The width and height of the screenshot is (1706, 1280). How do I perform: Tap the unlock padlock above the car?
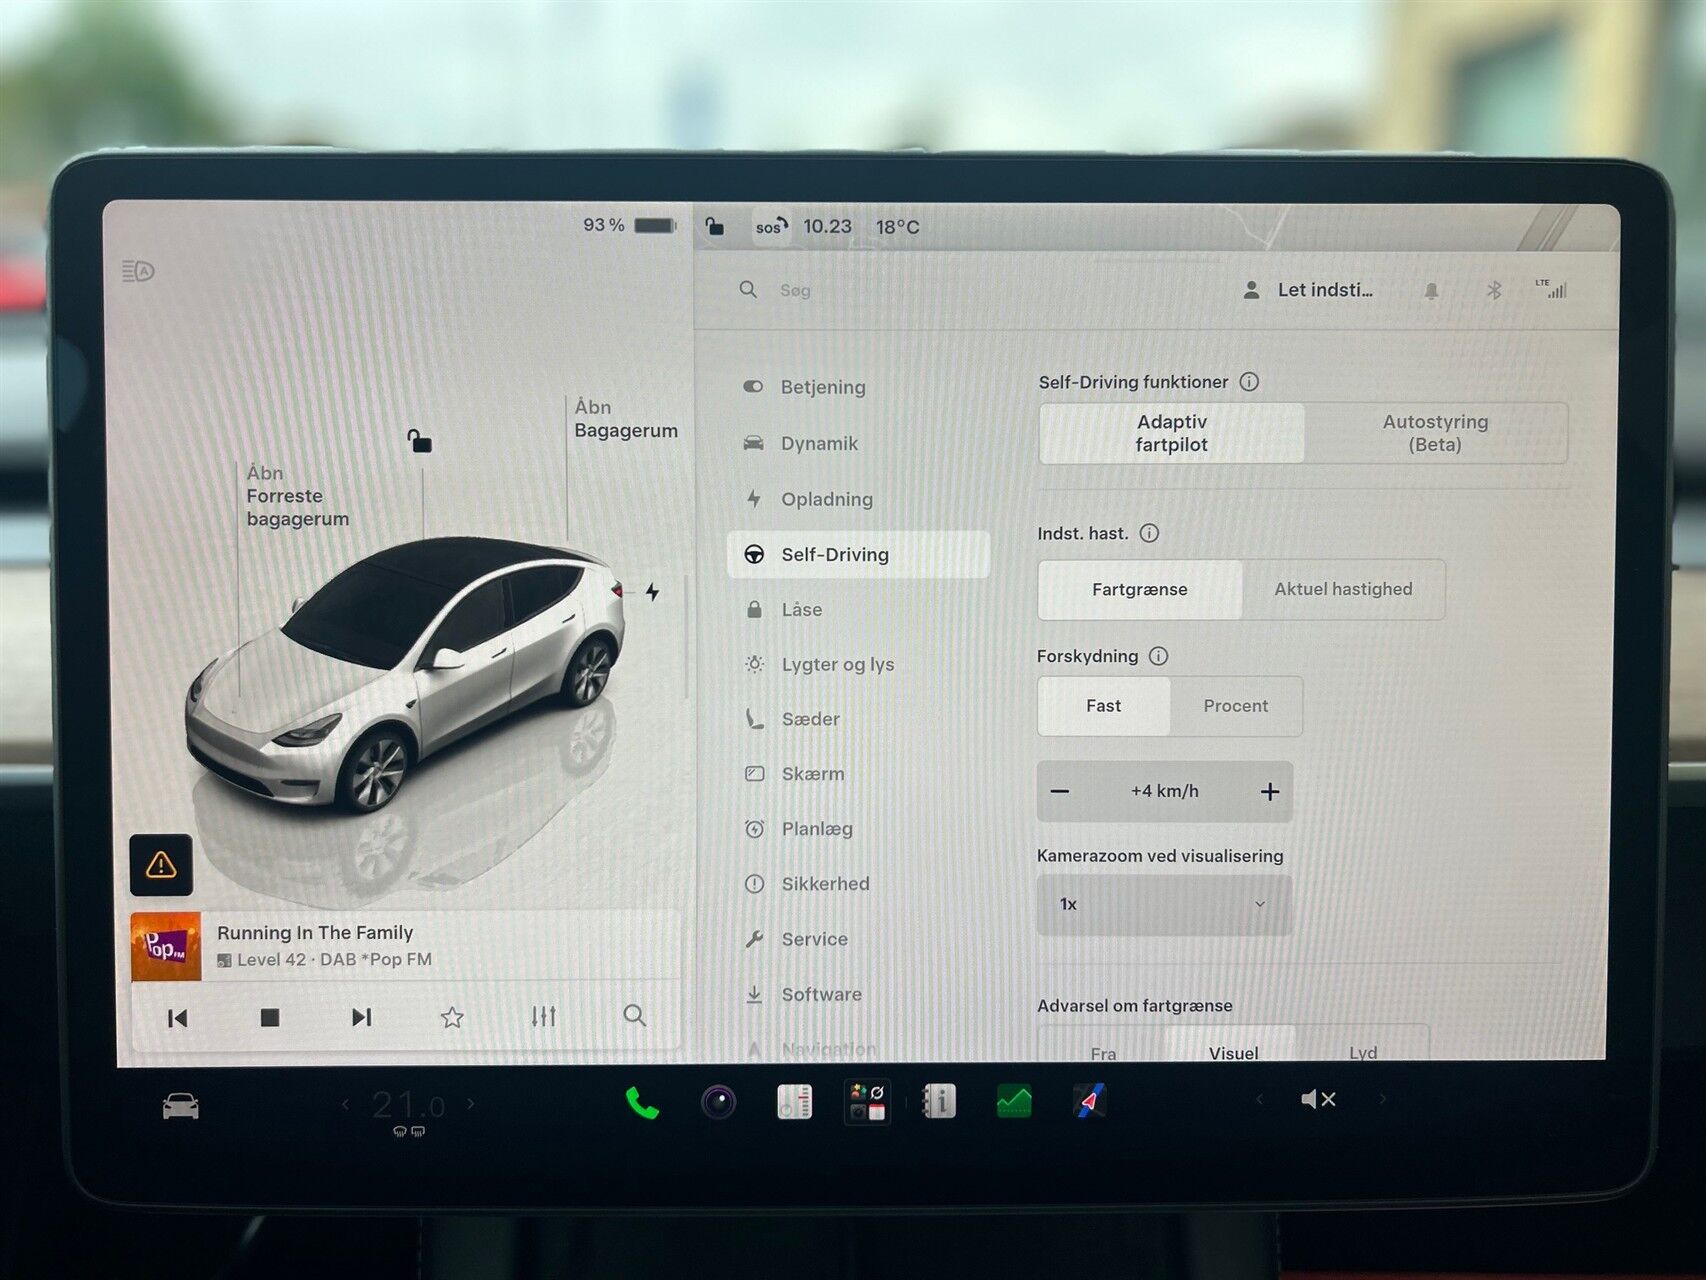point(419,440)
